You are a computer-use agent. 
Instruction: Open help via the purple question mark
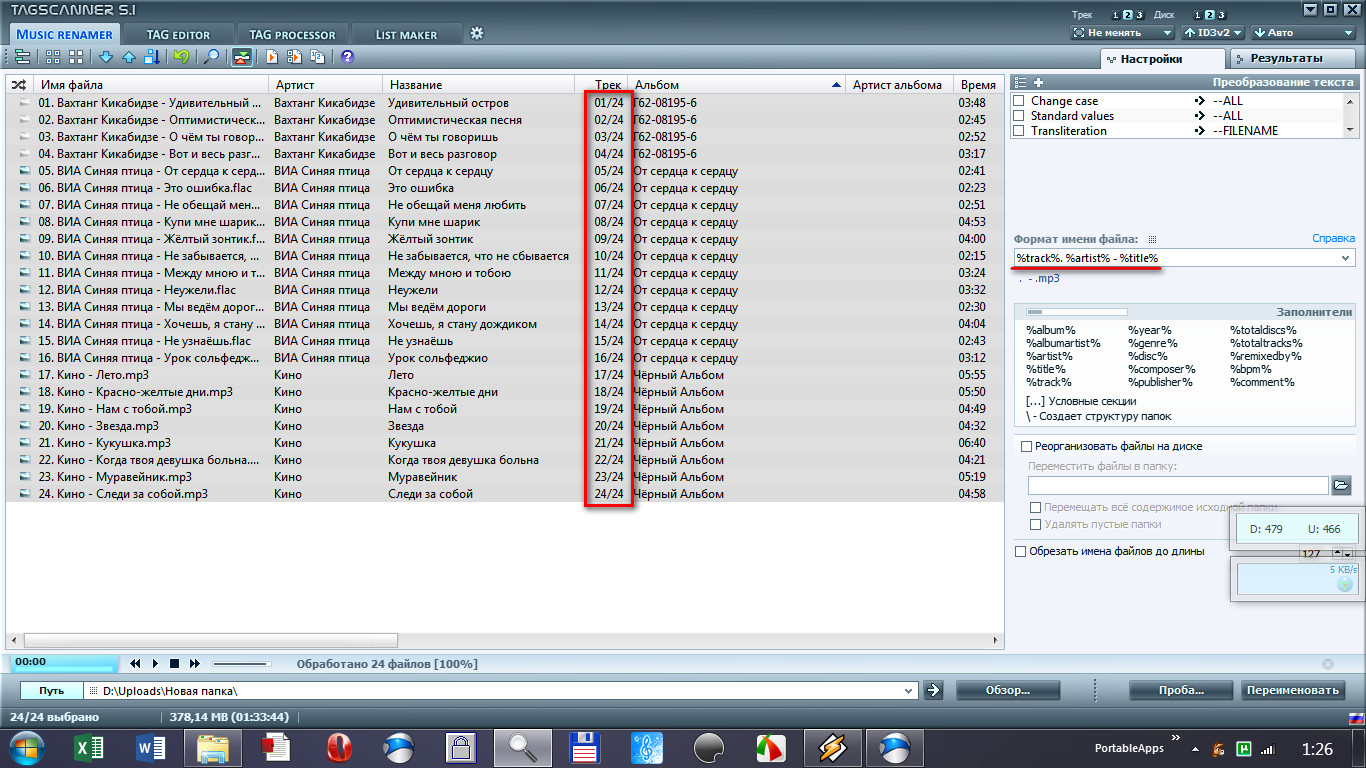[x=347, y=57]
